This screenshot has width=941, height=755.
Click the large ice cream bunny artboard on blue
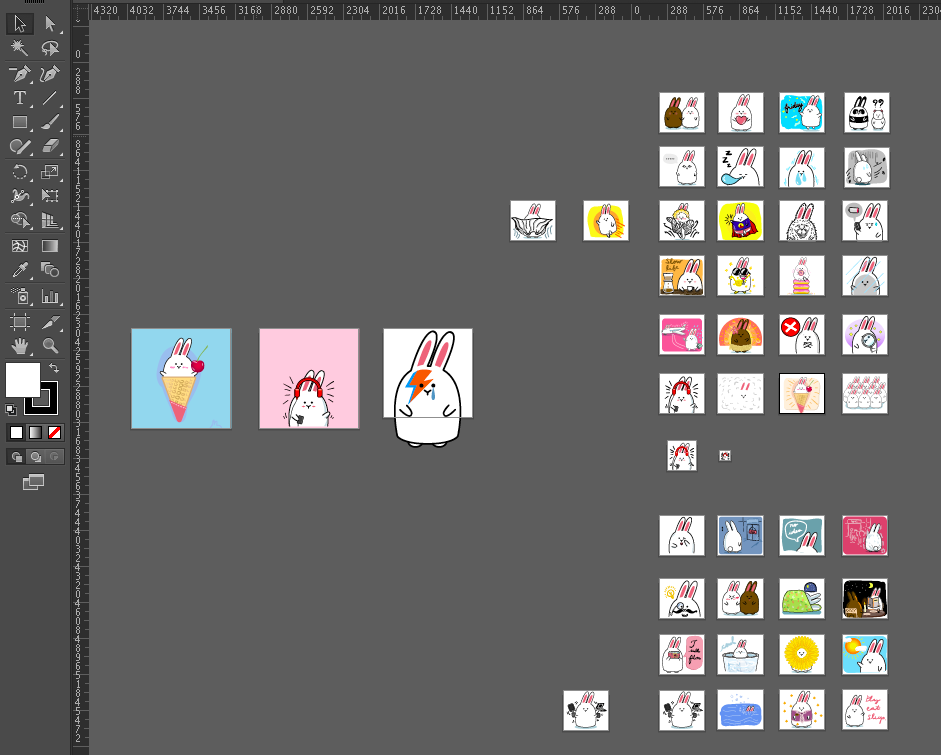pyautogui.click(x=181, y=379)
